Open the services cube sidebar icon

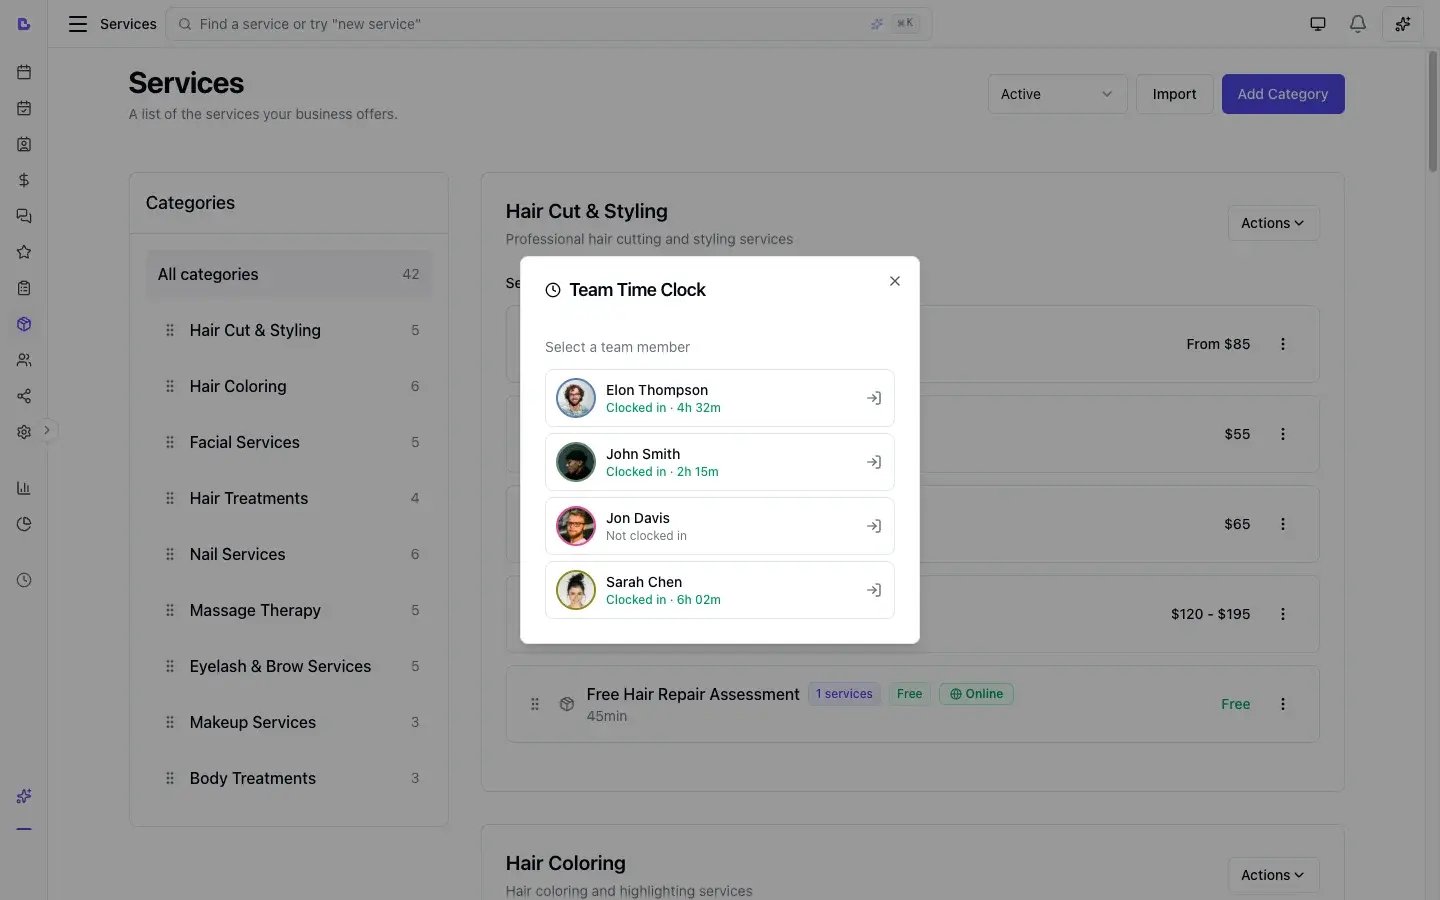coord(24,324)
